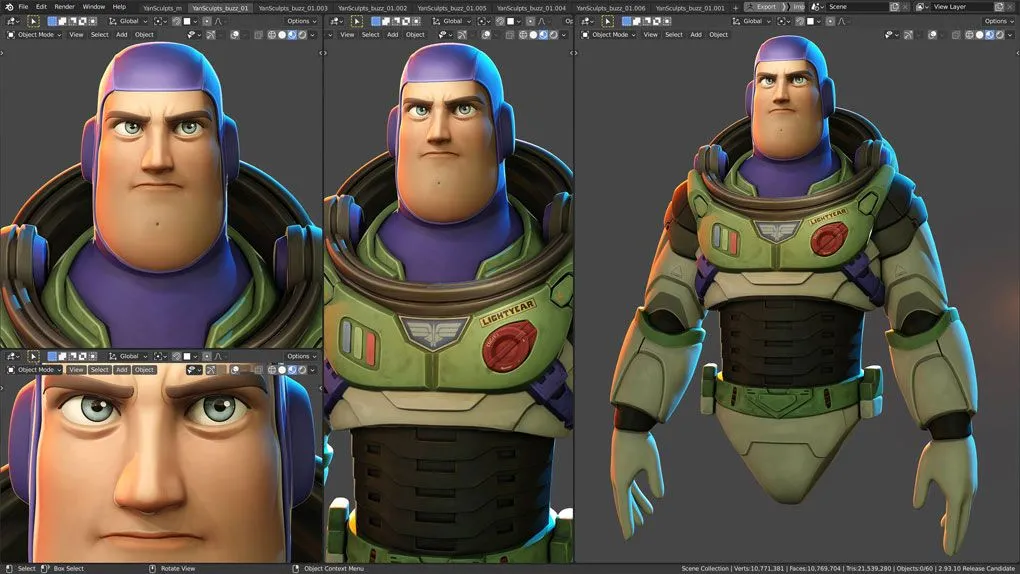Open Global transform orientation dropdown in top-left viewport
Viewport: 1020px width, 574px height.
point(128,21)
